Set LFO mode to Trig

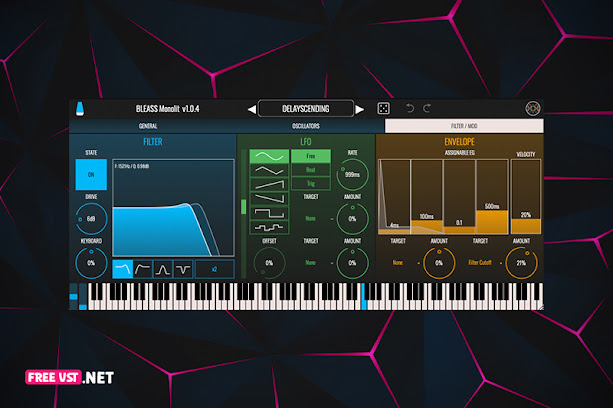coord(311,183)
